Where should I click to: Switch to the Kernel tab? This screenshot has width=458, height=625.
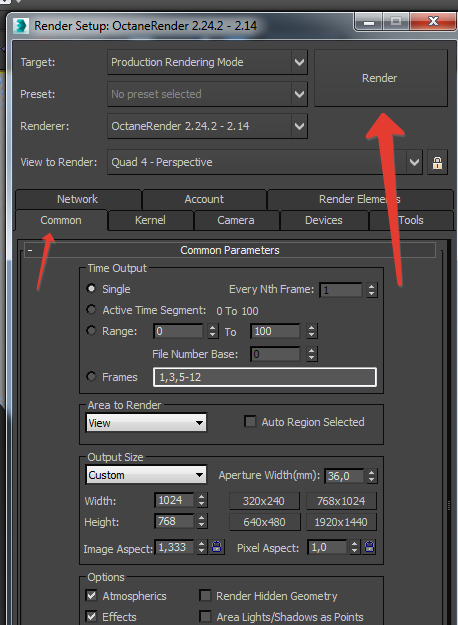coord(150,220)
